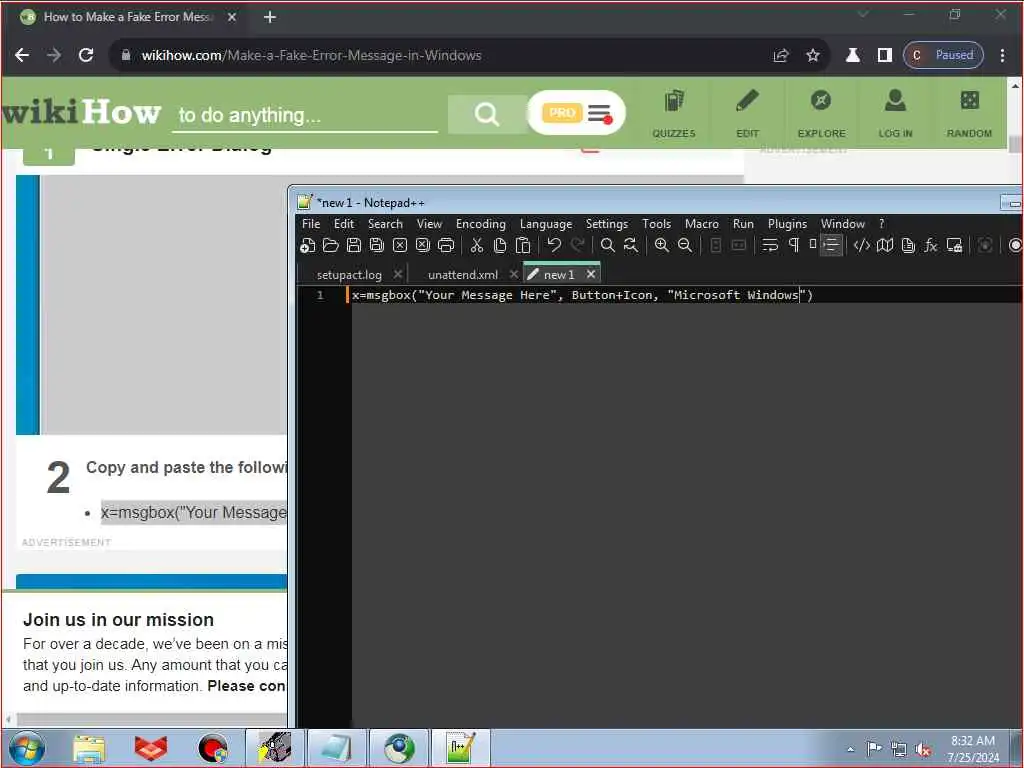Click the Close All toolbar icon
The image size is (1024, 768).
[423, 246]
